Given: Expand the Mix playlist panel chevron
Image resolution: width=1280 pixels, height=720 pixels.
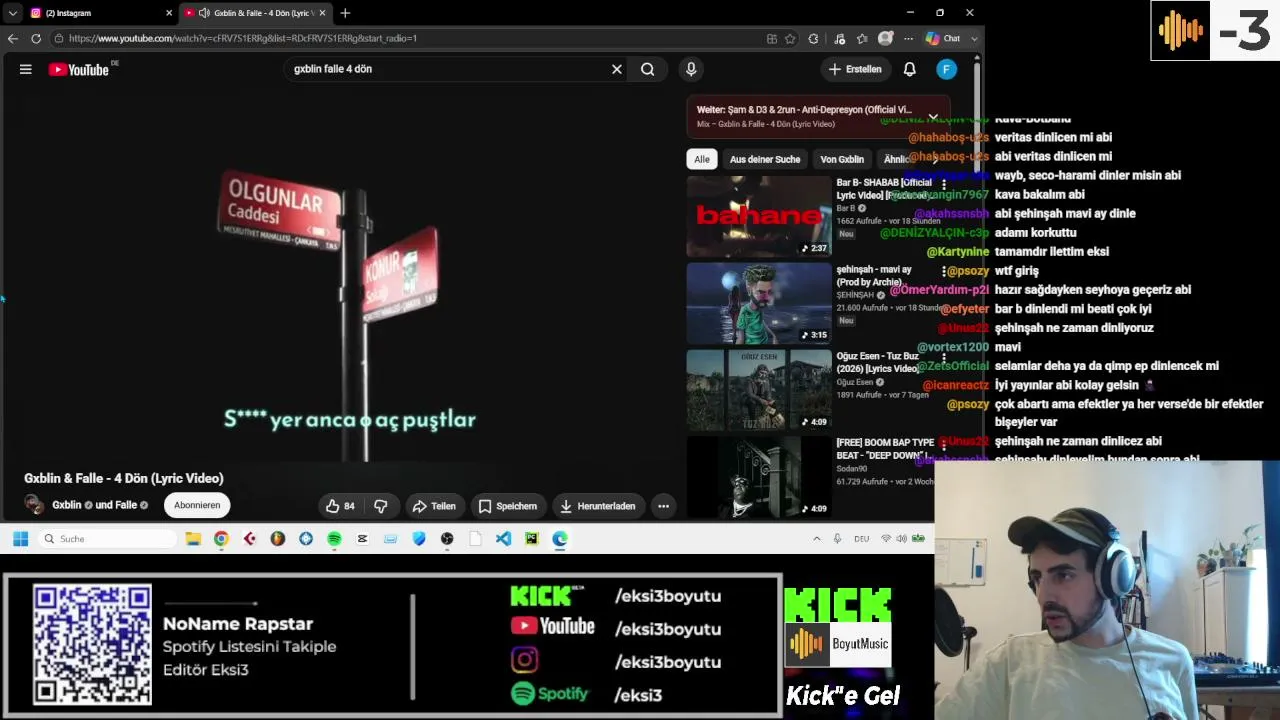Looking at the screenshot, I should [933, 117].
